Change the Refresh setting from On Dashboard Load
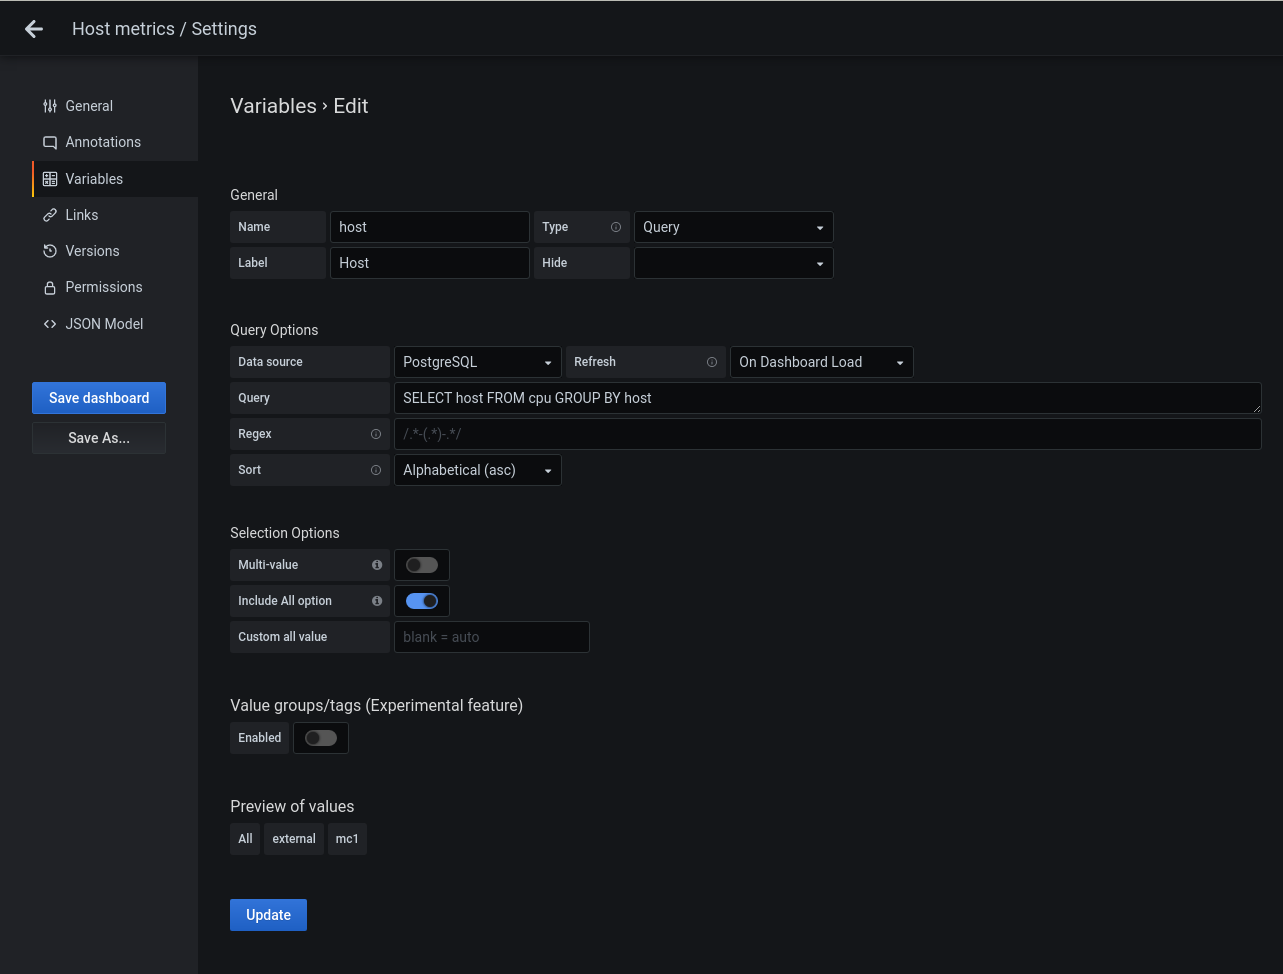The image size is (1283, 974). tap(821, 362)
